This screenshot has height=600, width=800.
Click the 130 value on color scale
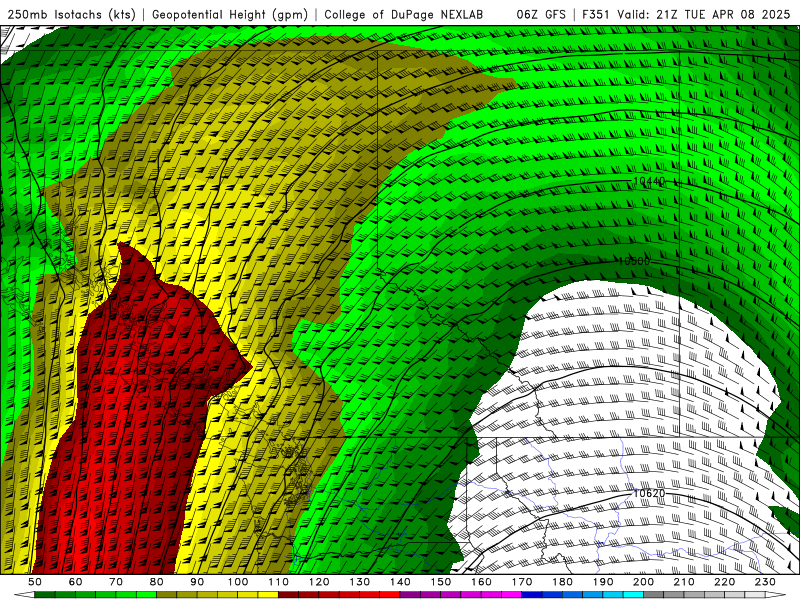[360, 582]
